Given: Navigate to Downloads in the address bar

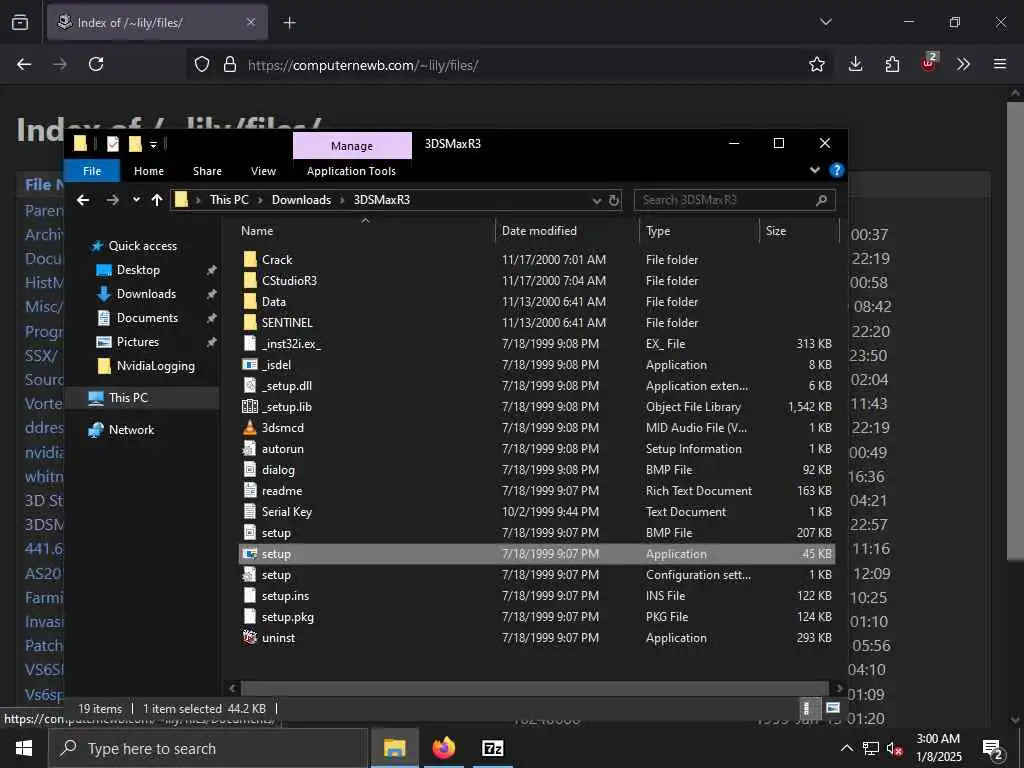Looking at the screenshot, I should click(x=301, y=200).
